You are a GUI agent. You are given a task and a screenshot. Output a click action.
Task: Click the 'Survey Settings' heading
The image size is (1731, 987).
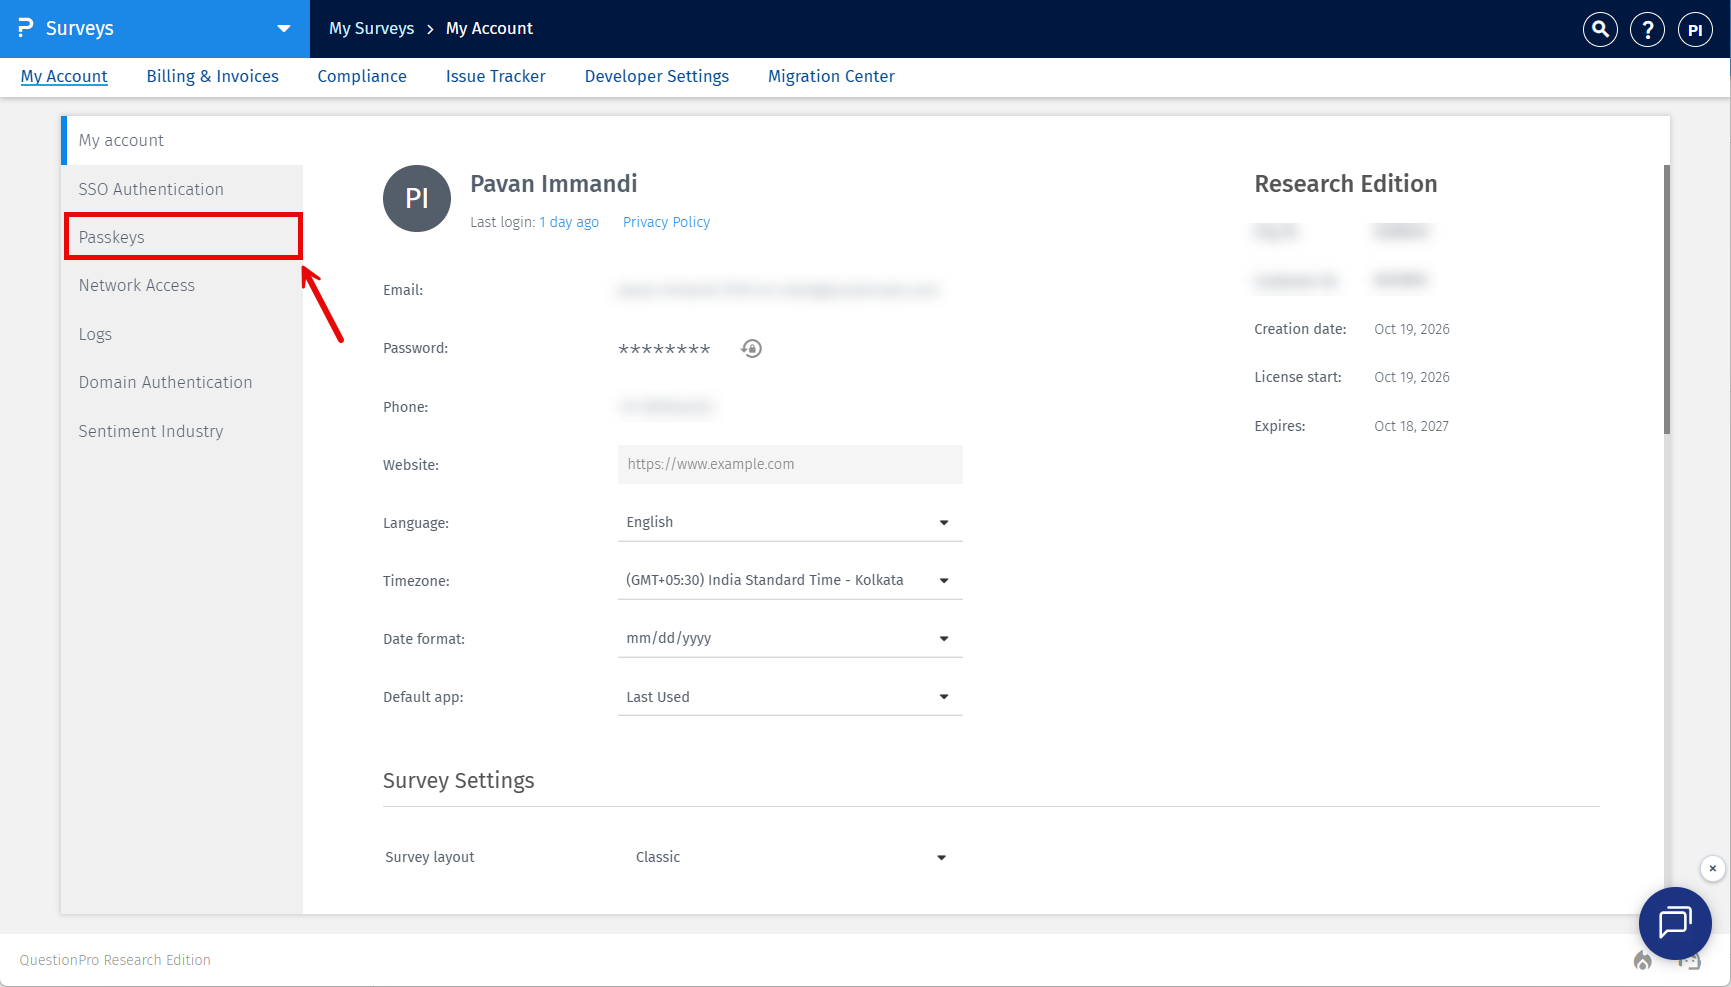click(459, 781)
